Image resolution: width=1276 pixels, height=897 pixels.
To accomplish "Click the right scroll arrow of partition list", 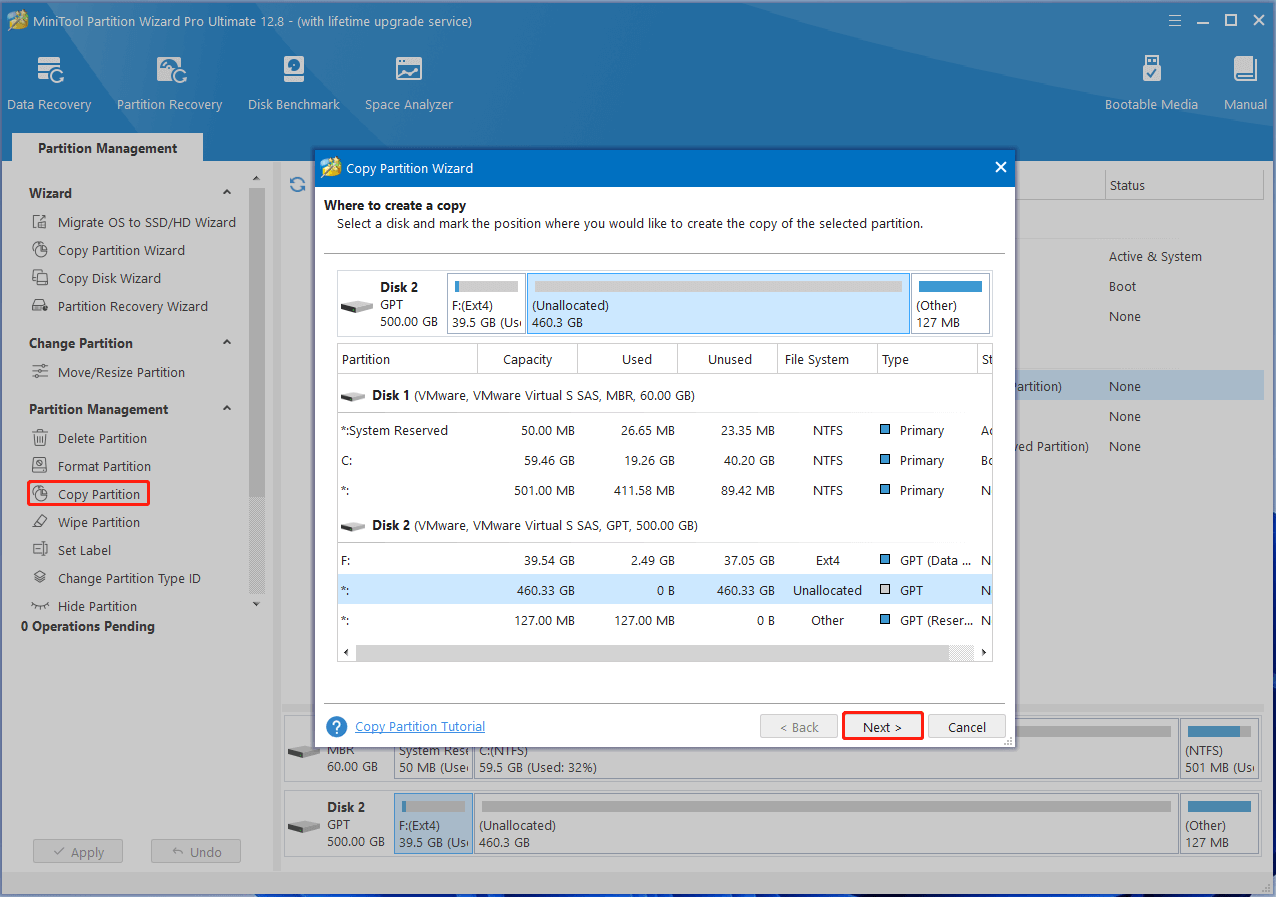I will point(984,652).
